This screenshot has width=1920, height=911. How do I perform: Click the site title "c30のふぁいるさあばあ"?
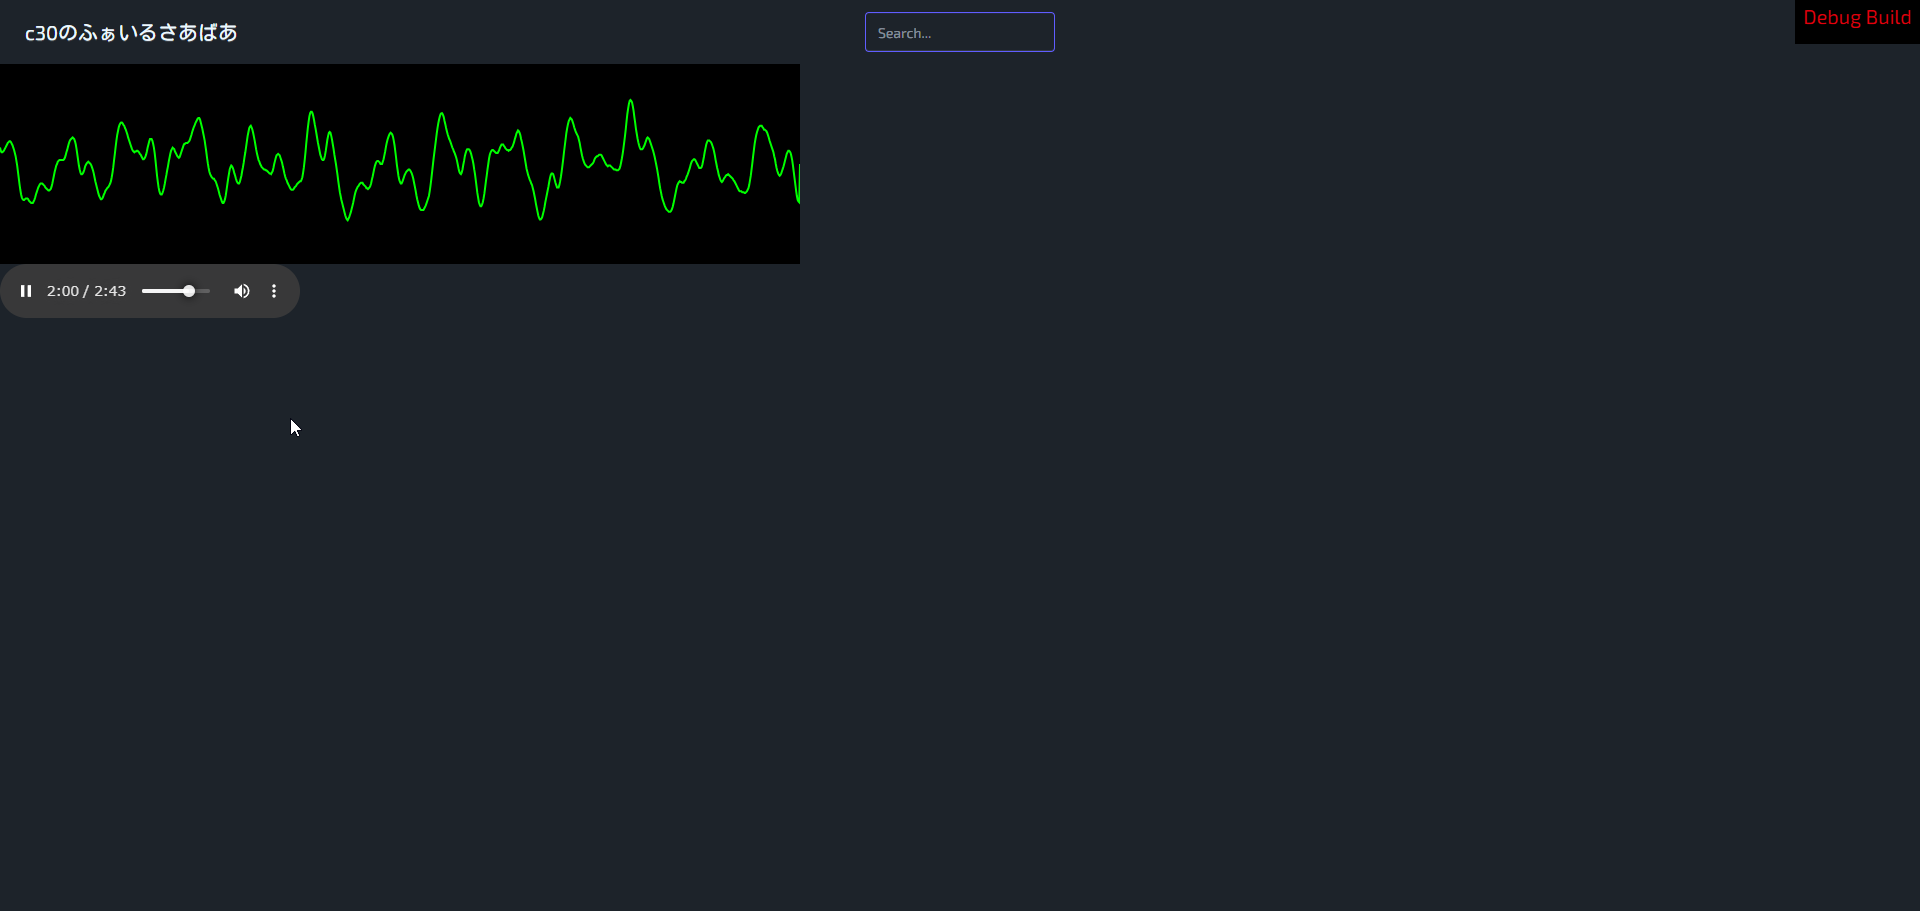(x=131, y=33)
